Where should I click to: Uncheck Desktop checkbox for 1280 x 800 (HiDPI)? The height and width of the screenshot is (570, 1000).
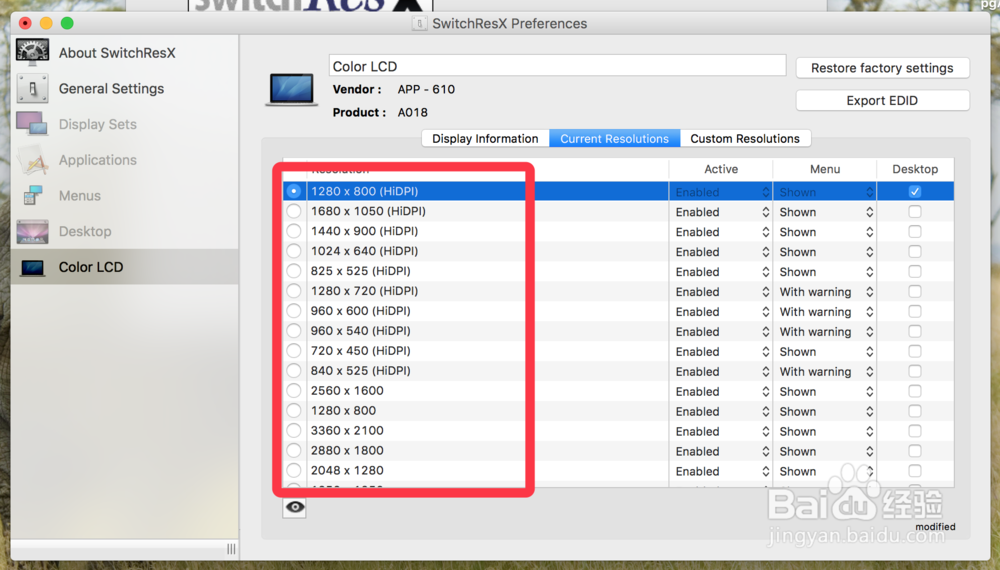[x=915, y=191]
